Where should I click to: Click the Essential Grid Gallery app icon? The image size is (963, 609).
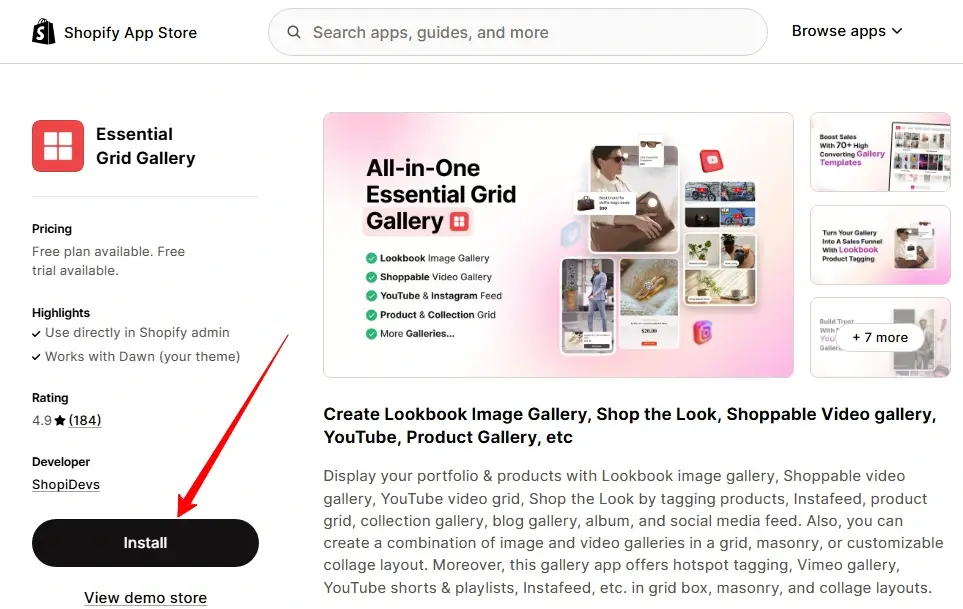[x=57, y=145]
